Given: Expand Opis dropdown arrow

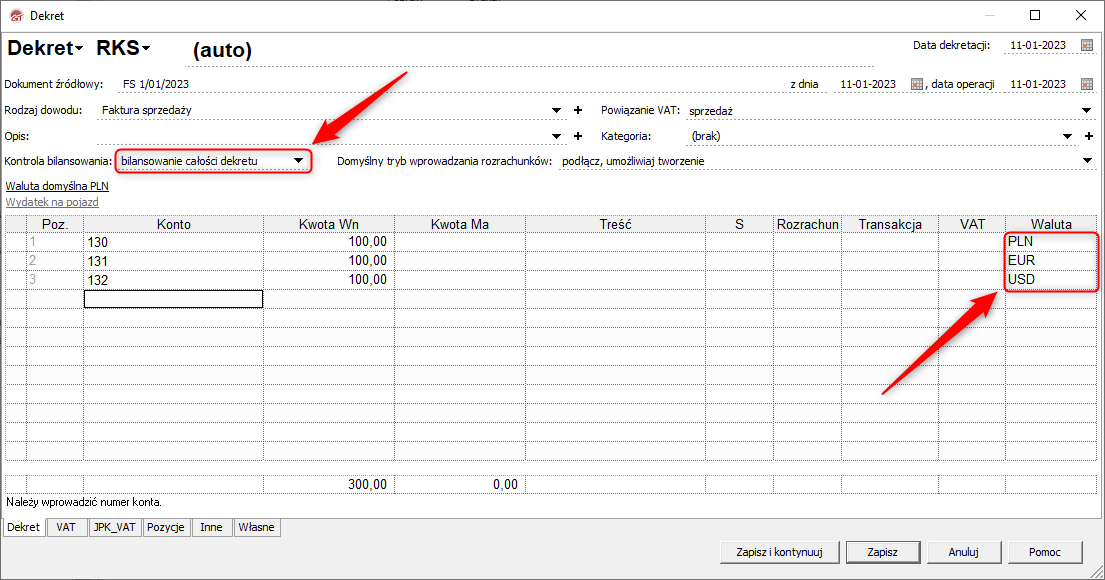Looking at the screenshot, I should [x=557, y=136].
